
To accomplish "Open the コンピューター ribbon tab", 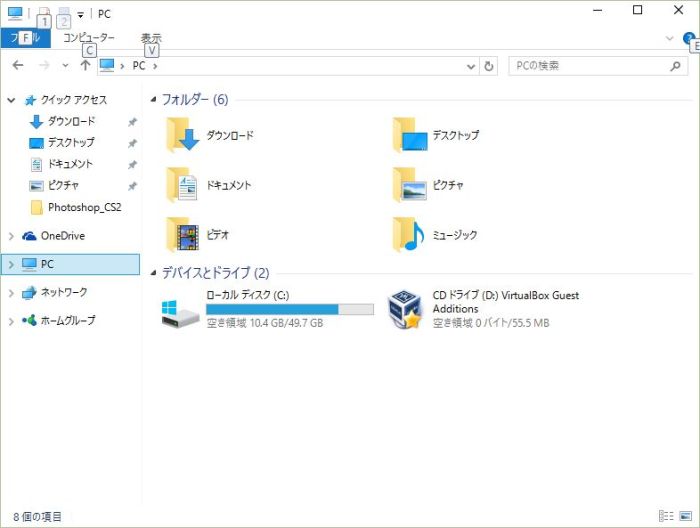I will (89, 38).
